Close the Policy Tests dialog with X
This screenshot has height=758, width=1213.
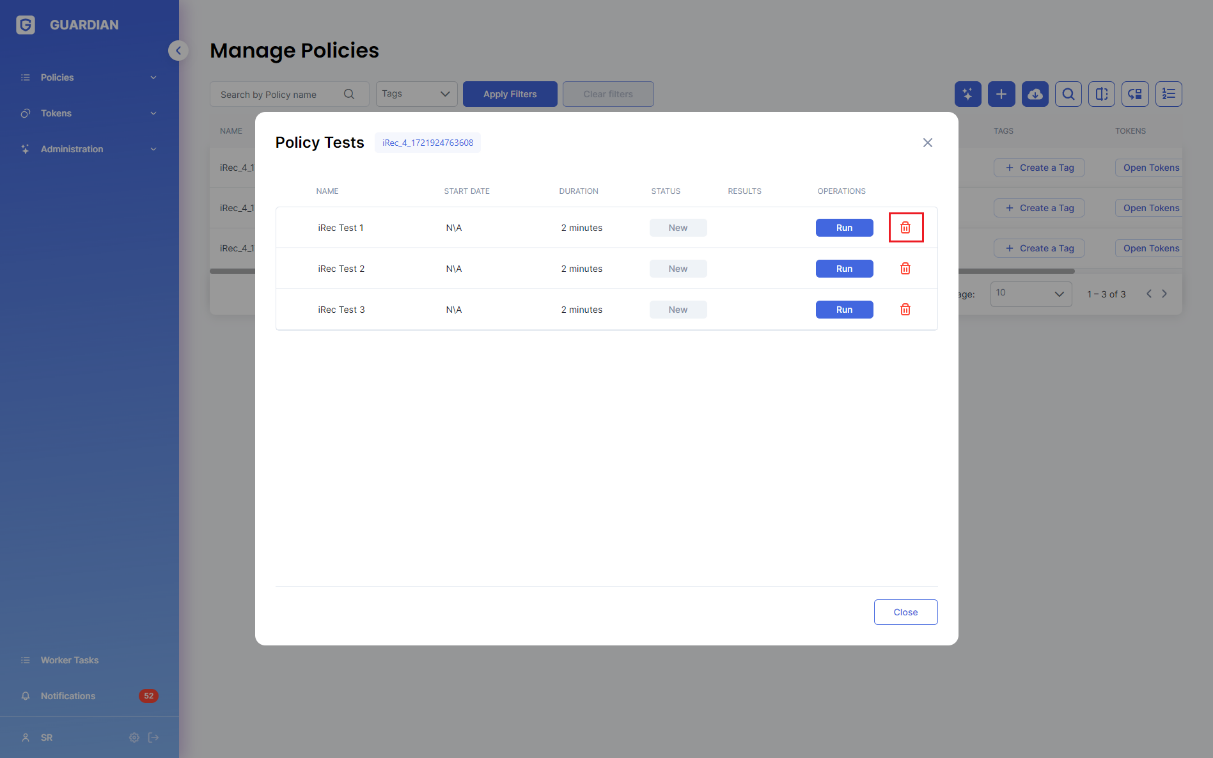pyautogui.click(x=927, y=143)
